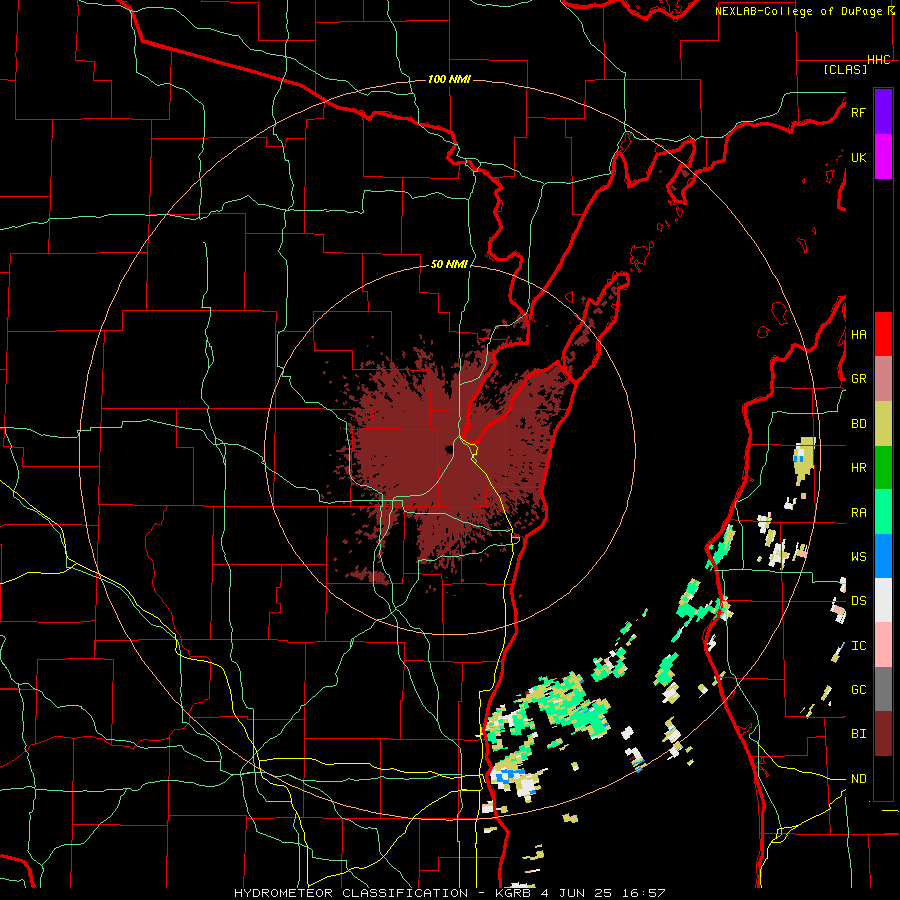Pick the HR dark green legend swatch

883,468
